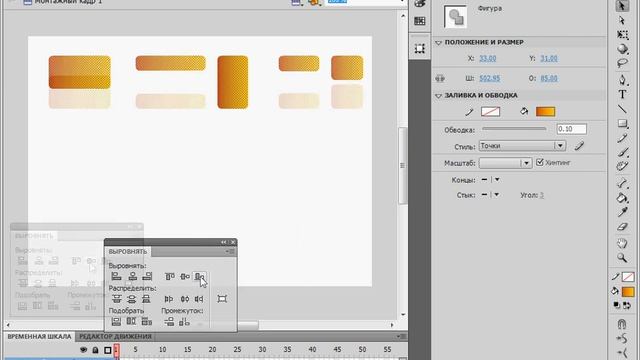Click distribute left edge icon
This screenshot has width=640, height=360.
coord(169,299)
